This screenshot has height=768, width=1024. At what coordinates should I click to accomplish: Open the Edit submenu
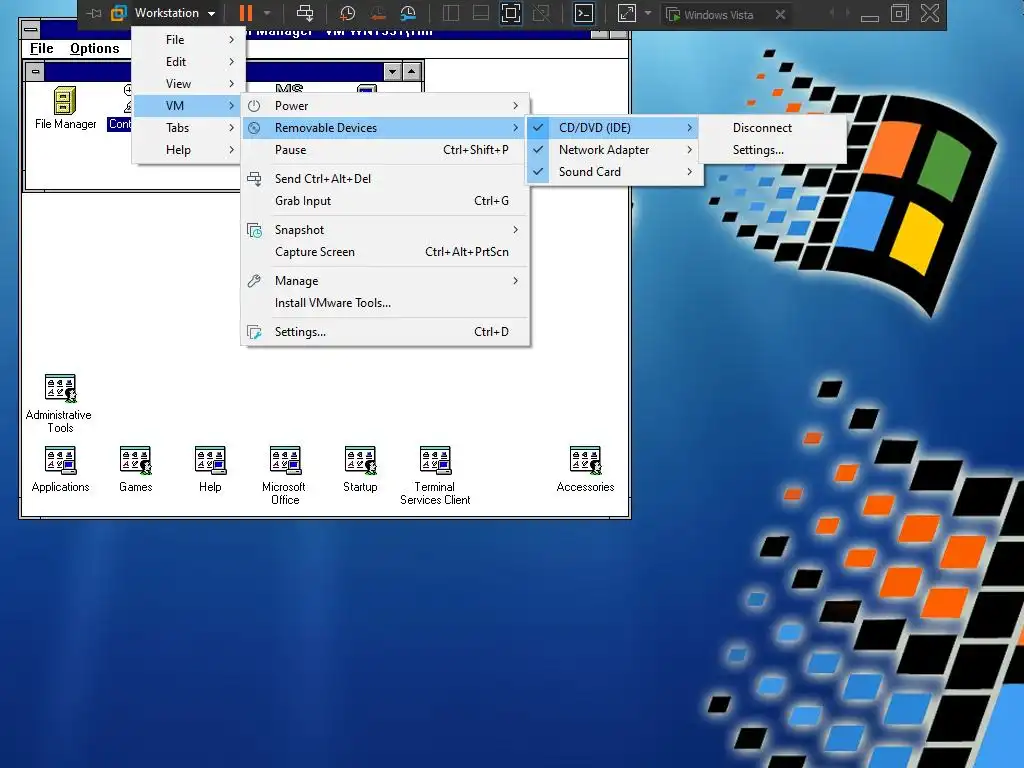tap(189, 62)
